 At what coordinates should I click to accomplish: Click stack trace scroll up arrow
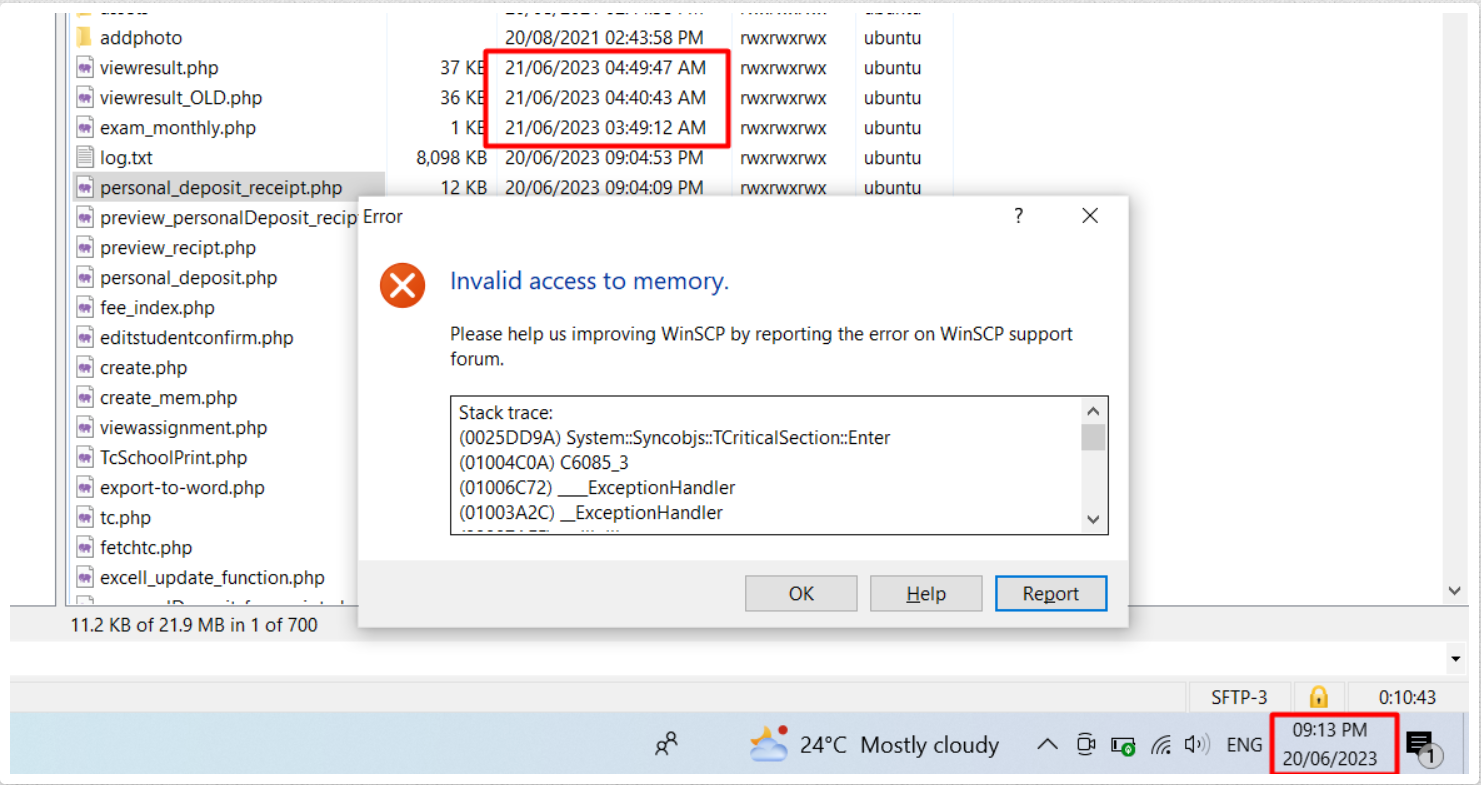(x=1093, y=411)
